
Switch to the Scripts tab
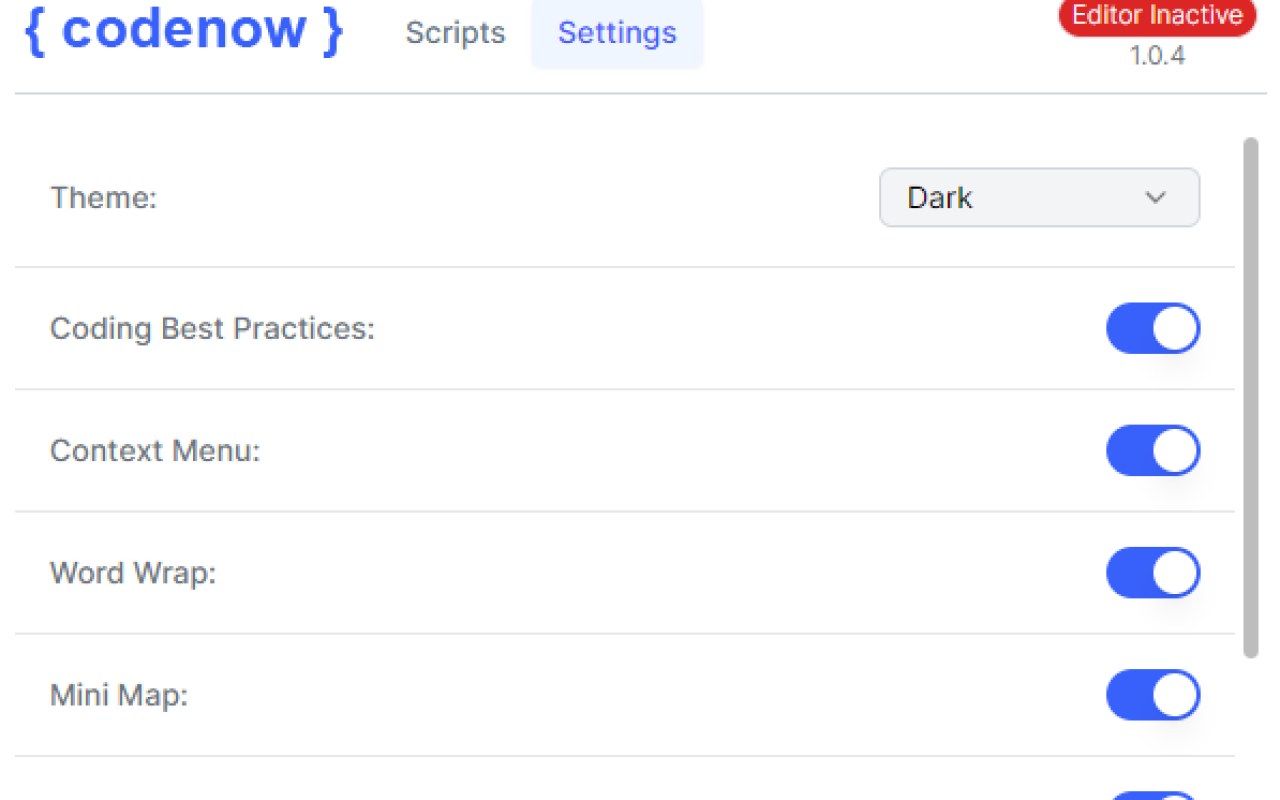455,32
